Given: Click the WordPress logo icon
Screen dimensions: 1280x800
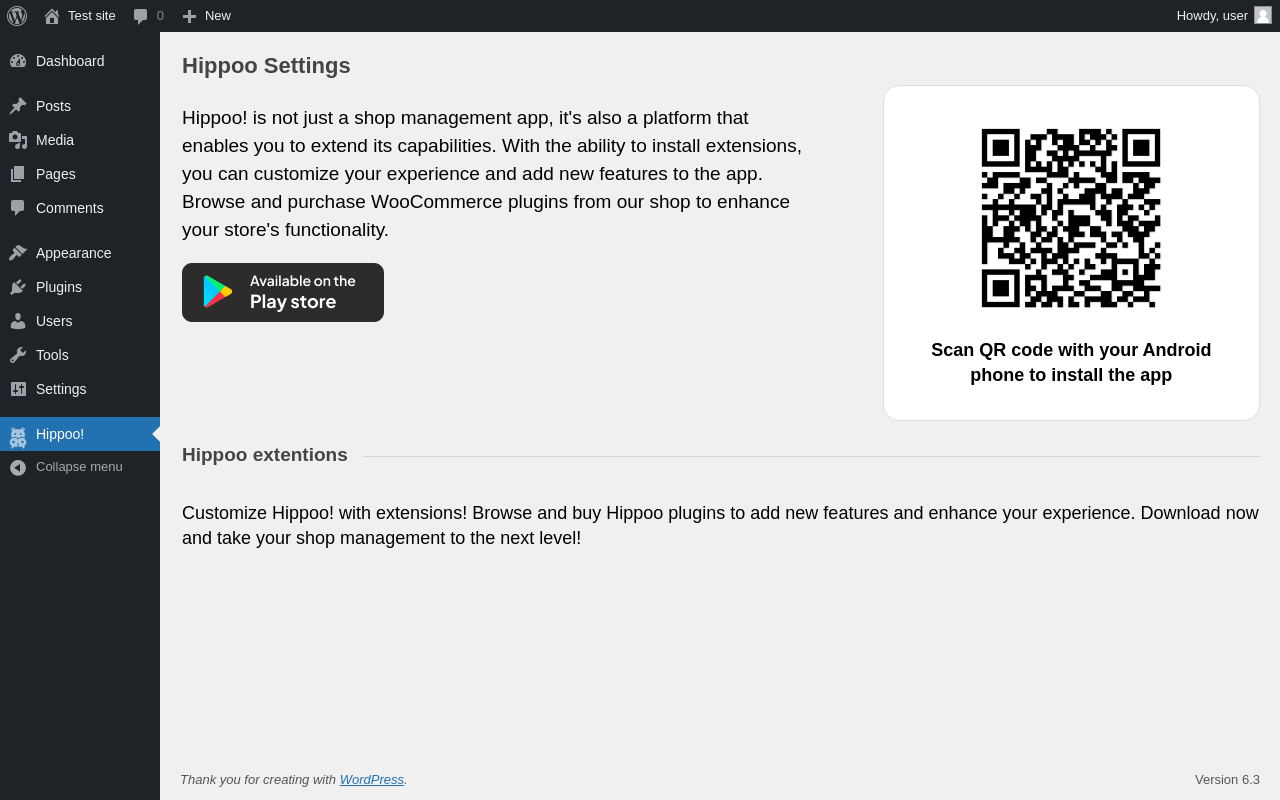Looking at the screenshot, I should point(17,16).
